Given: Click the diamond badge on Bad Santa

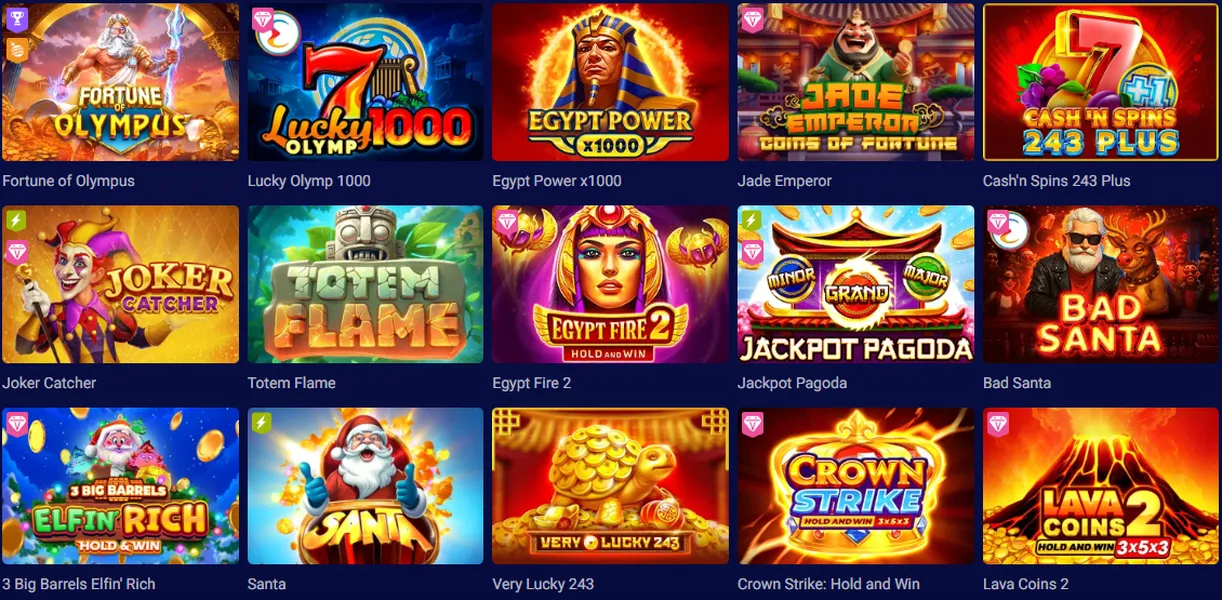Looking at the screenshot, I should click(997, 222).
